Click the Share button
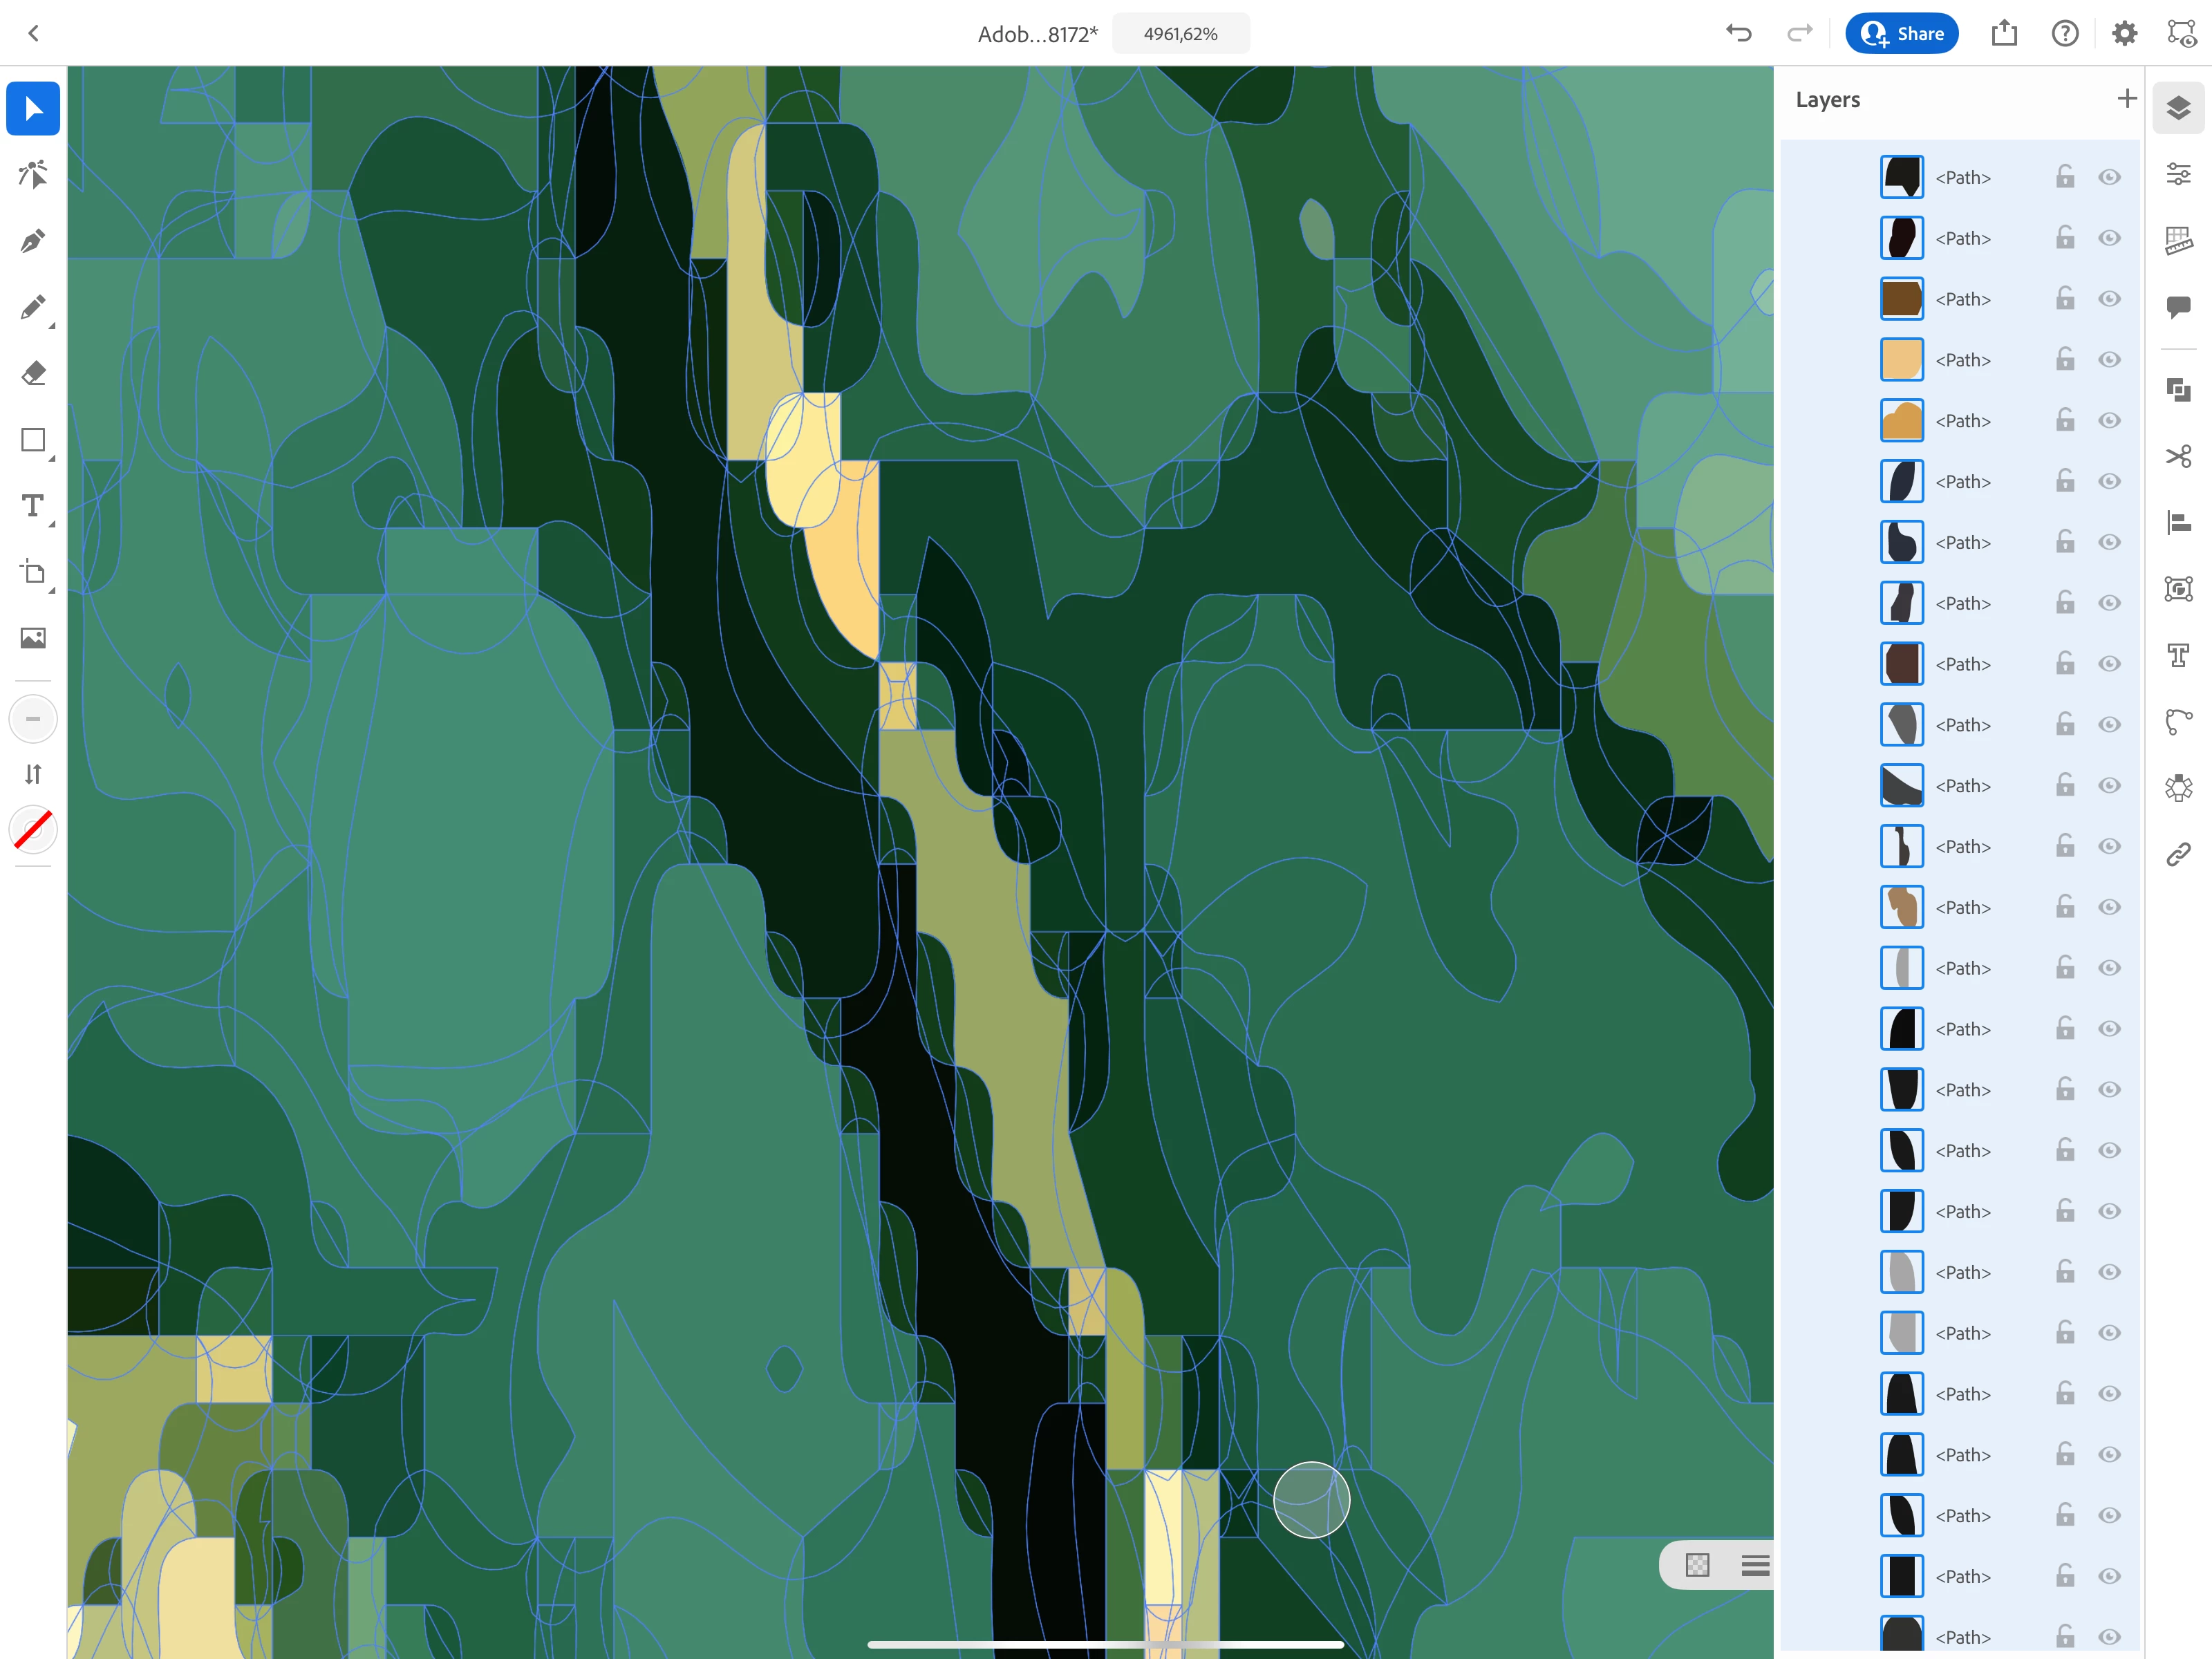The width and height of the screenshot is (2212, 1659). pyautogui.click(x=1902, y=33)
